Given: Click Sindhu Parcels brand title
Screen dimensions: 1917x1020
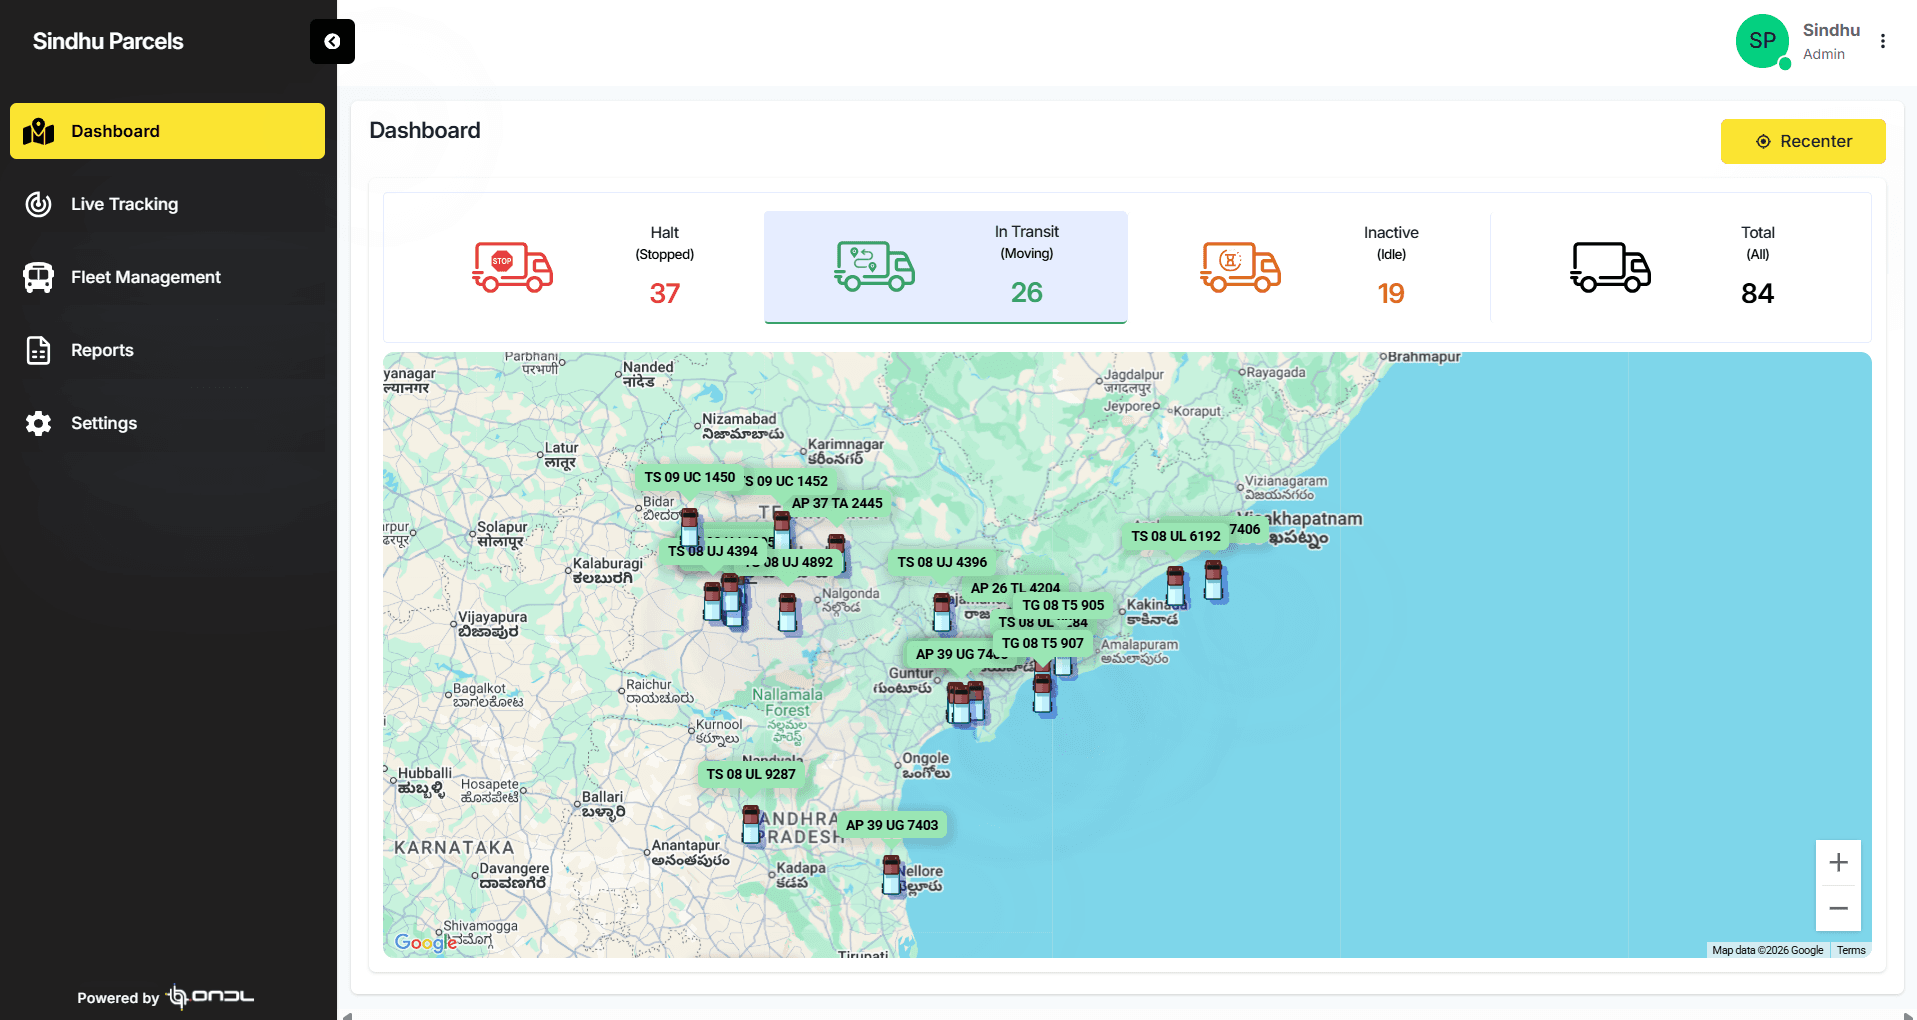Looking at the screenshot, I should pyautogui.click(x=108, y=41).
